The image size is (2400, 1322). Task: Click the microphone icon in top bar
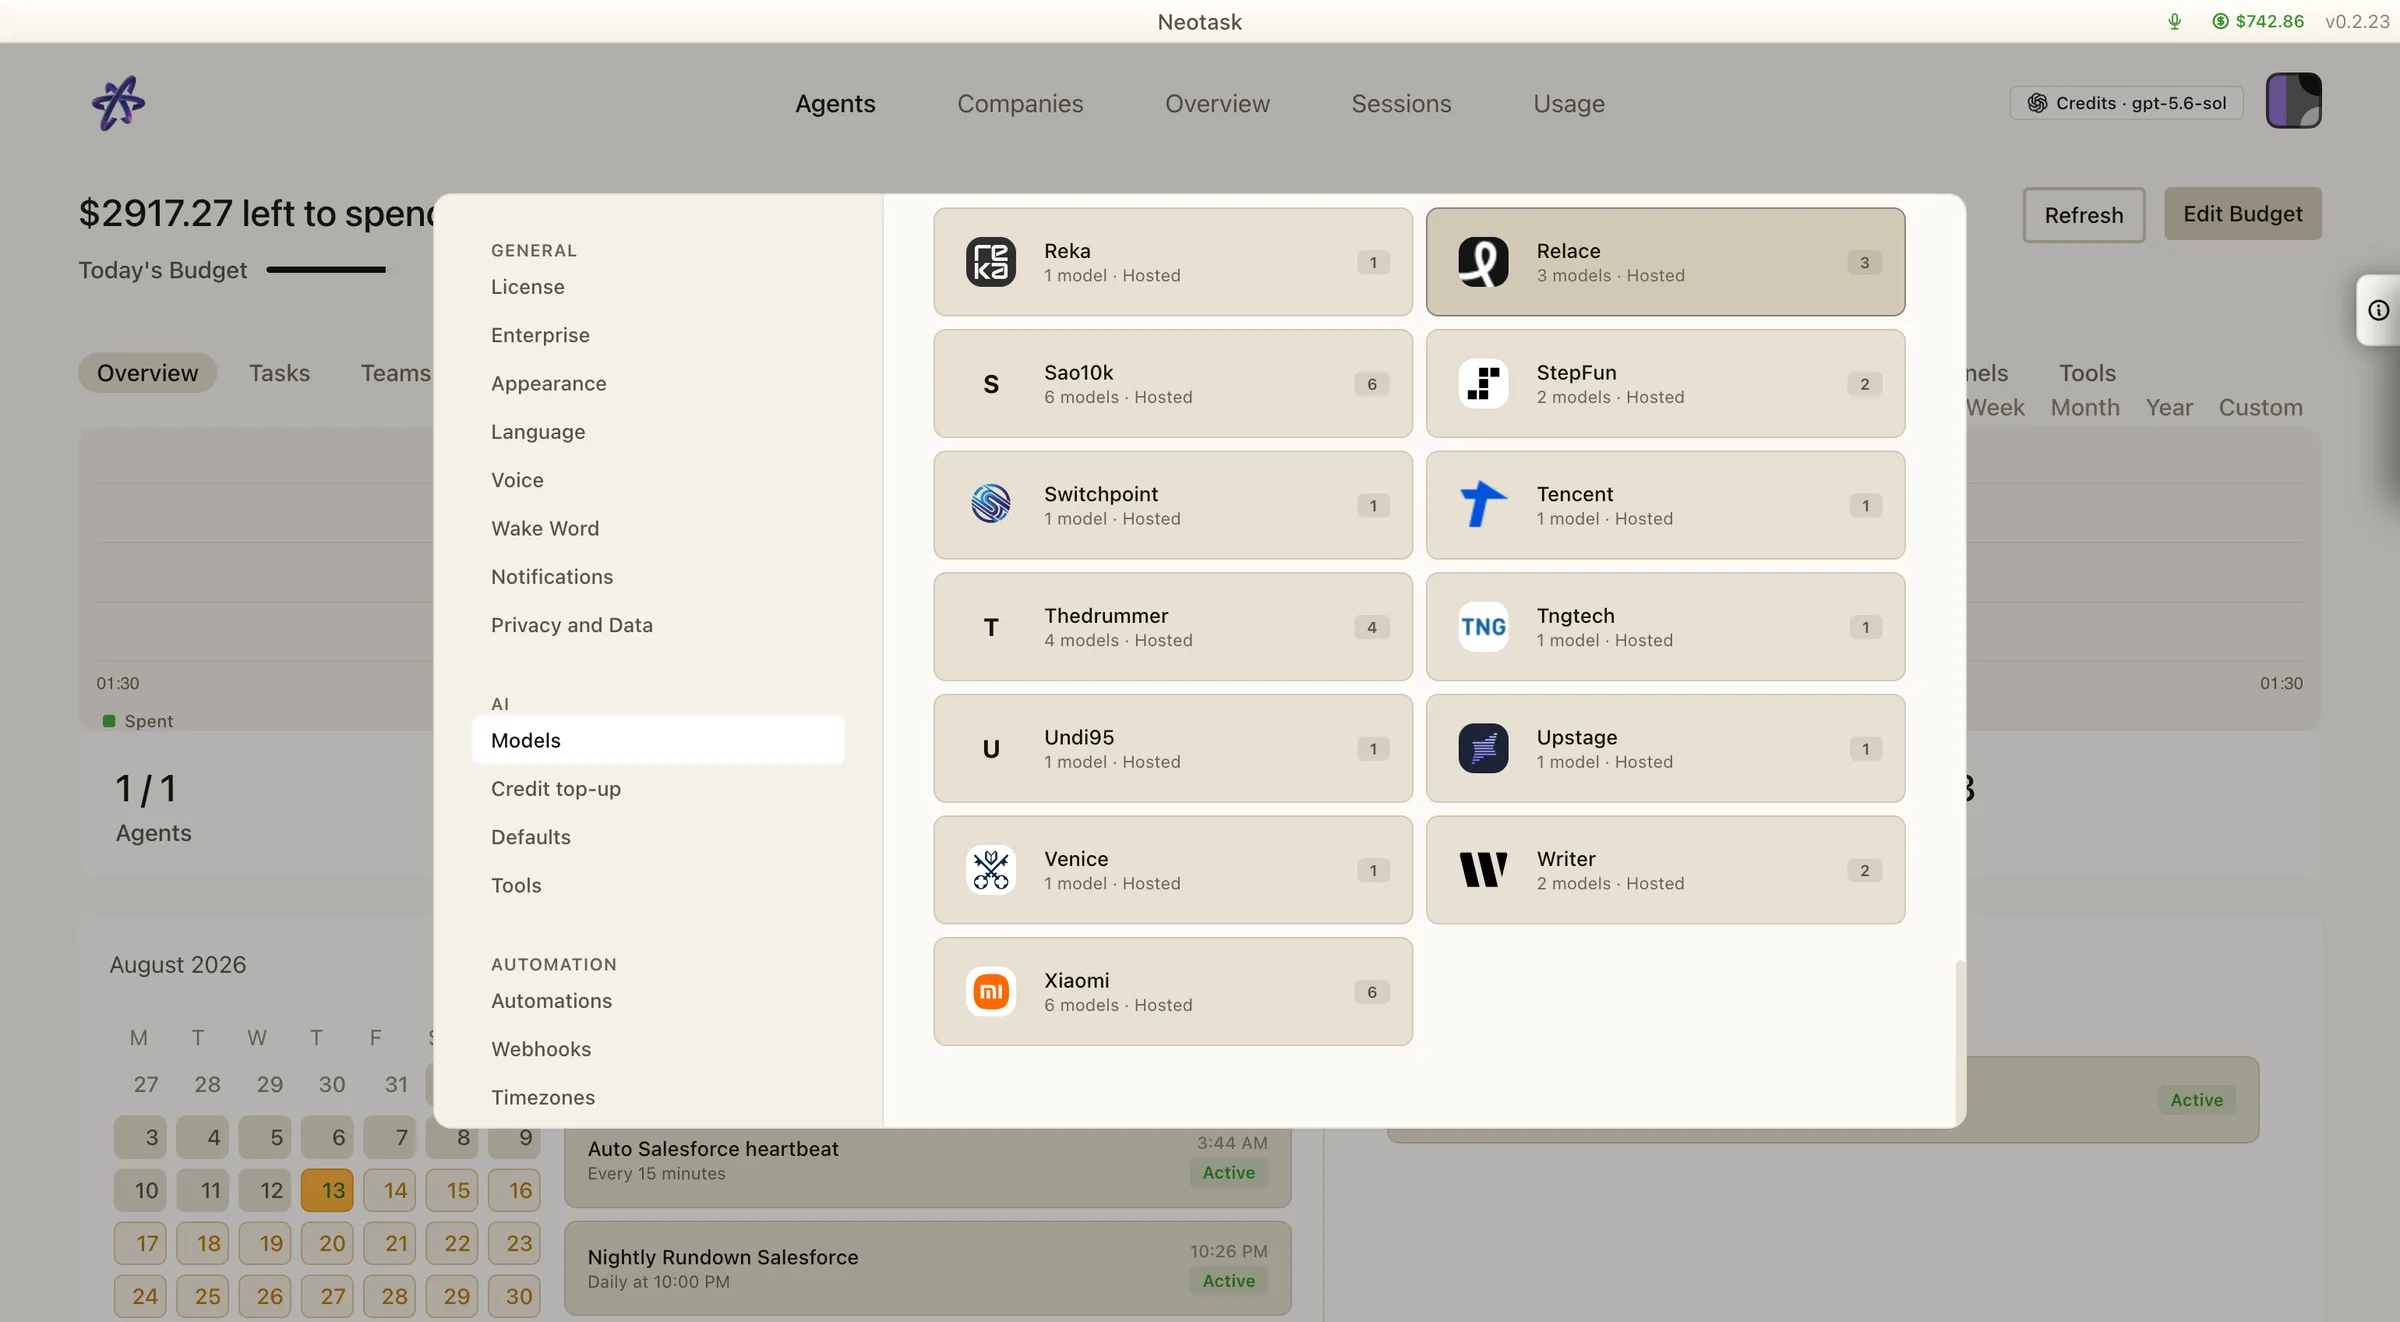(2174, 21)
